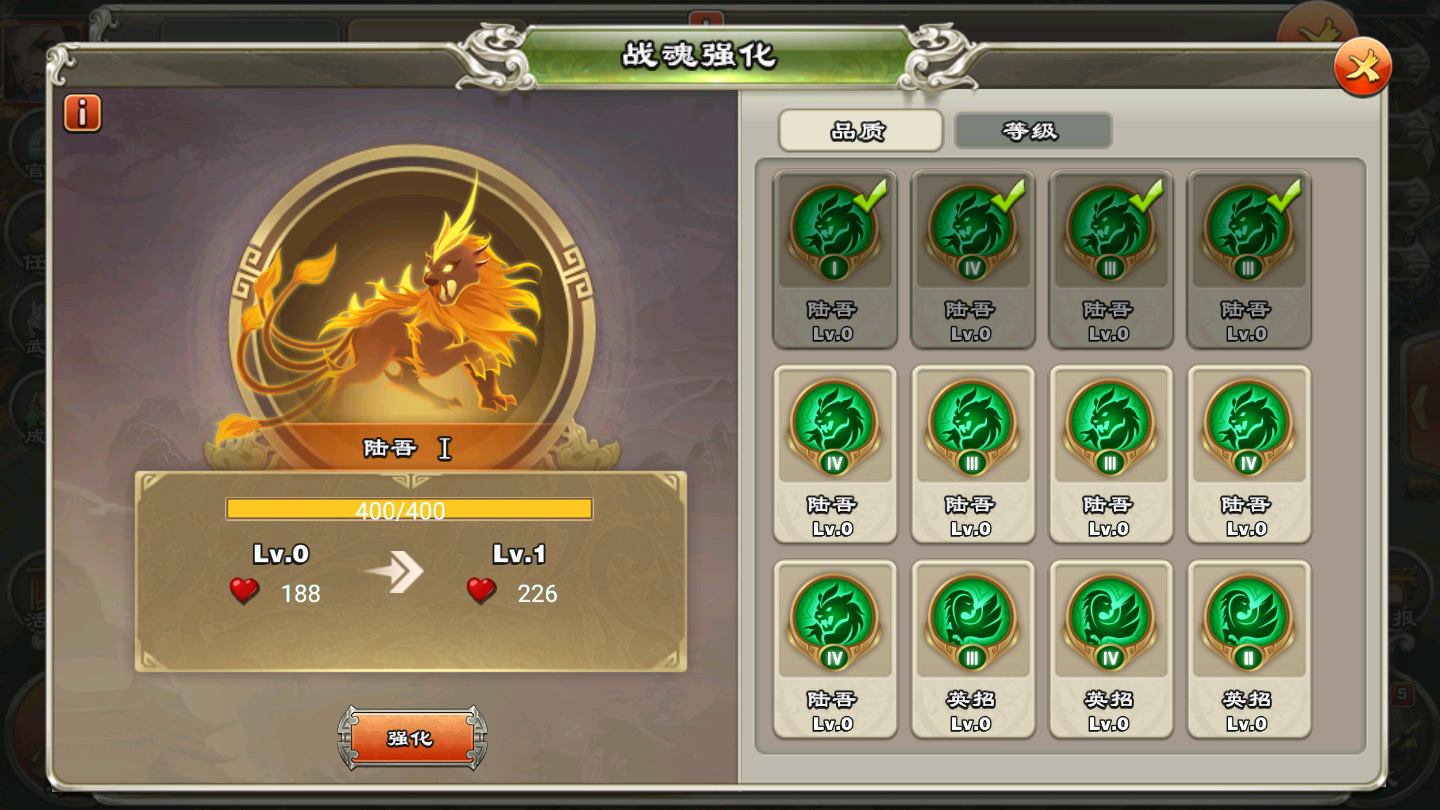The image size is (1440, 810).
Task: Select the 陆吾 IV card left of 英招 III
Action: click(x=834, y=649)
